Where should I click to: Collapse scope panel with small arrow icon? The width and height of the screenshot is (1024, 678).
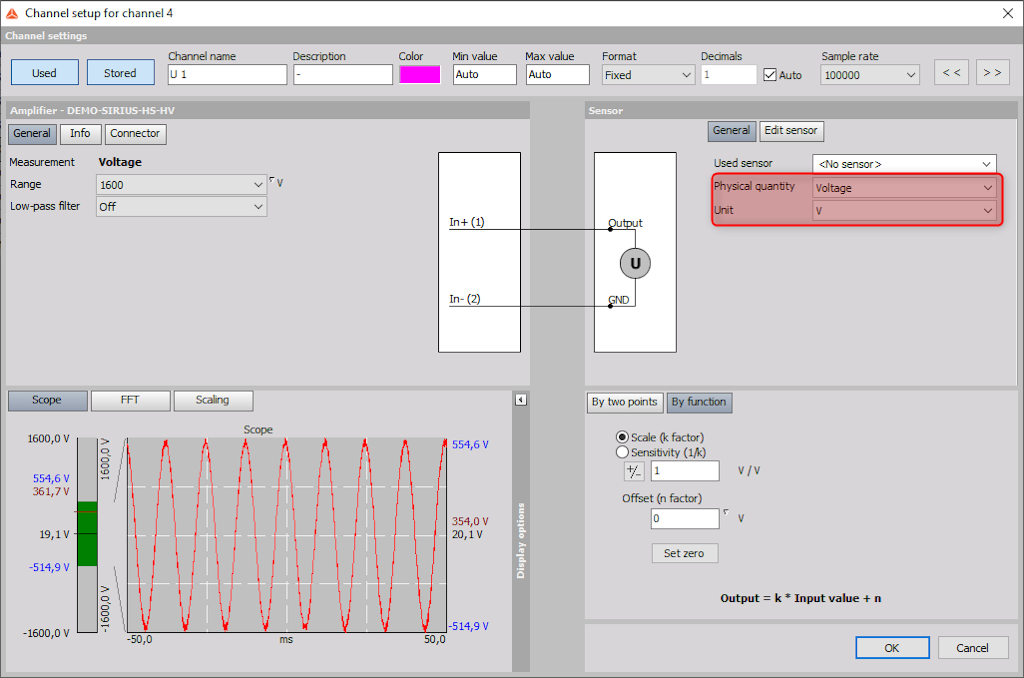pyautogui.click(x=520, y=400)
